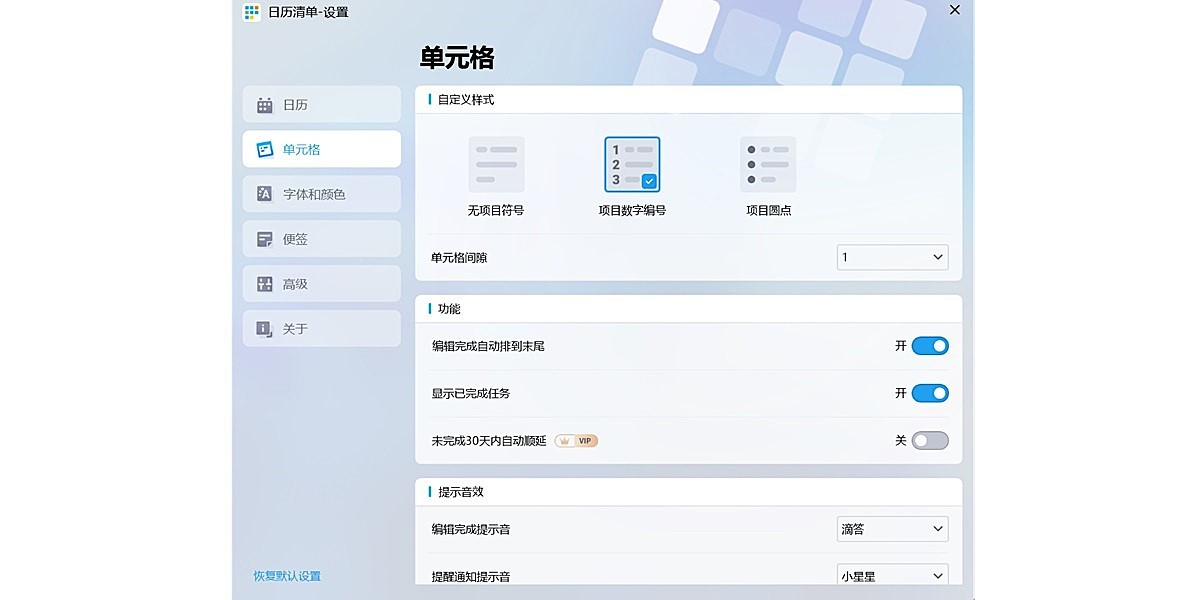Open the 单元格间隙 dropdown
The image size is (1200, 600).
click(x=891, y=257)
